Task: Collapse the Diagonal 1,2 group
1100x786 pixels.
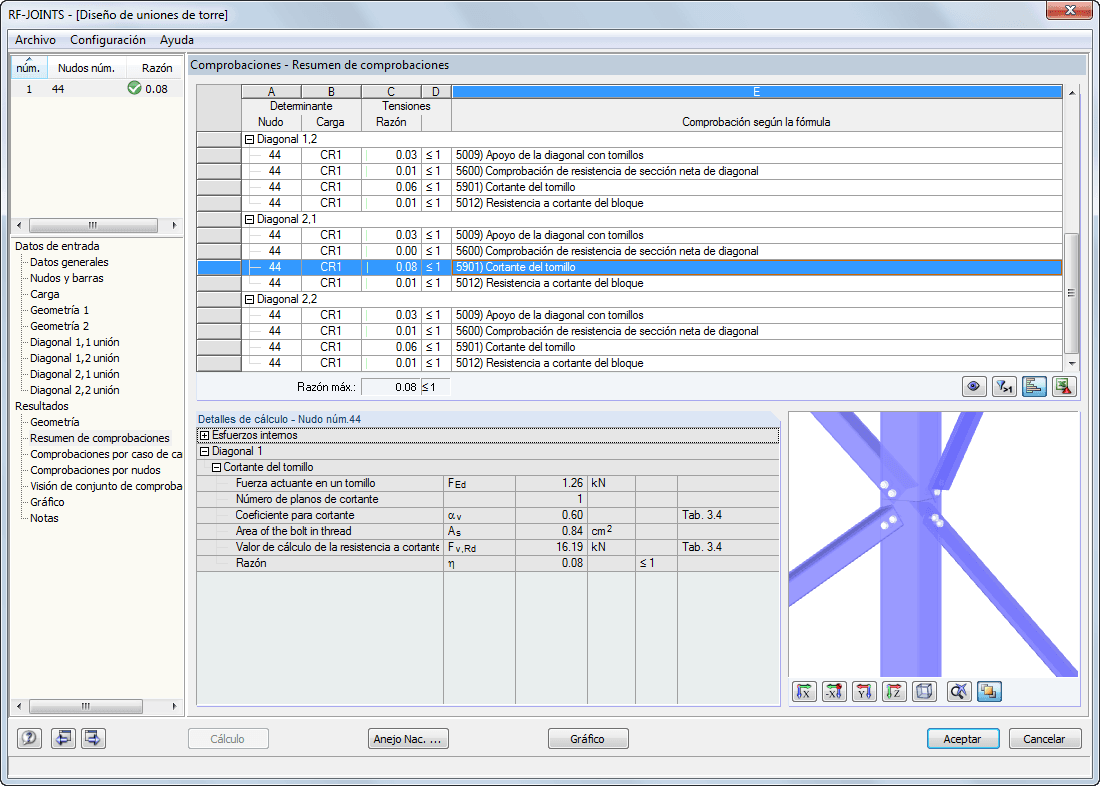Action: pos(249,140)
